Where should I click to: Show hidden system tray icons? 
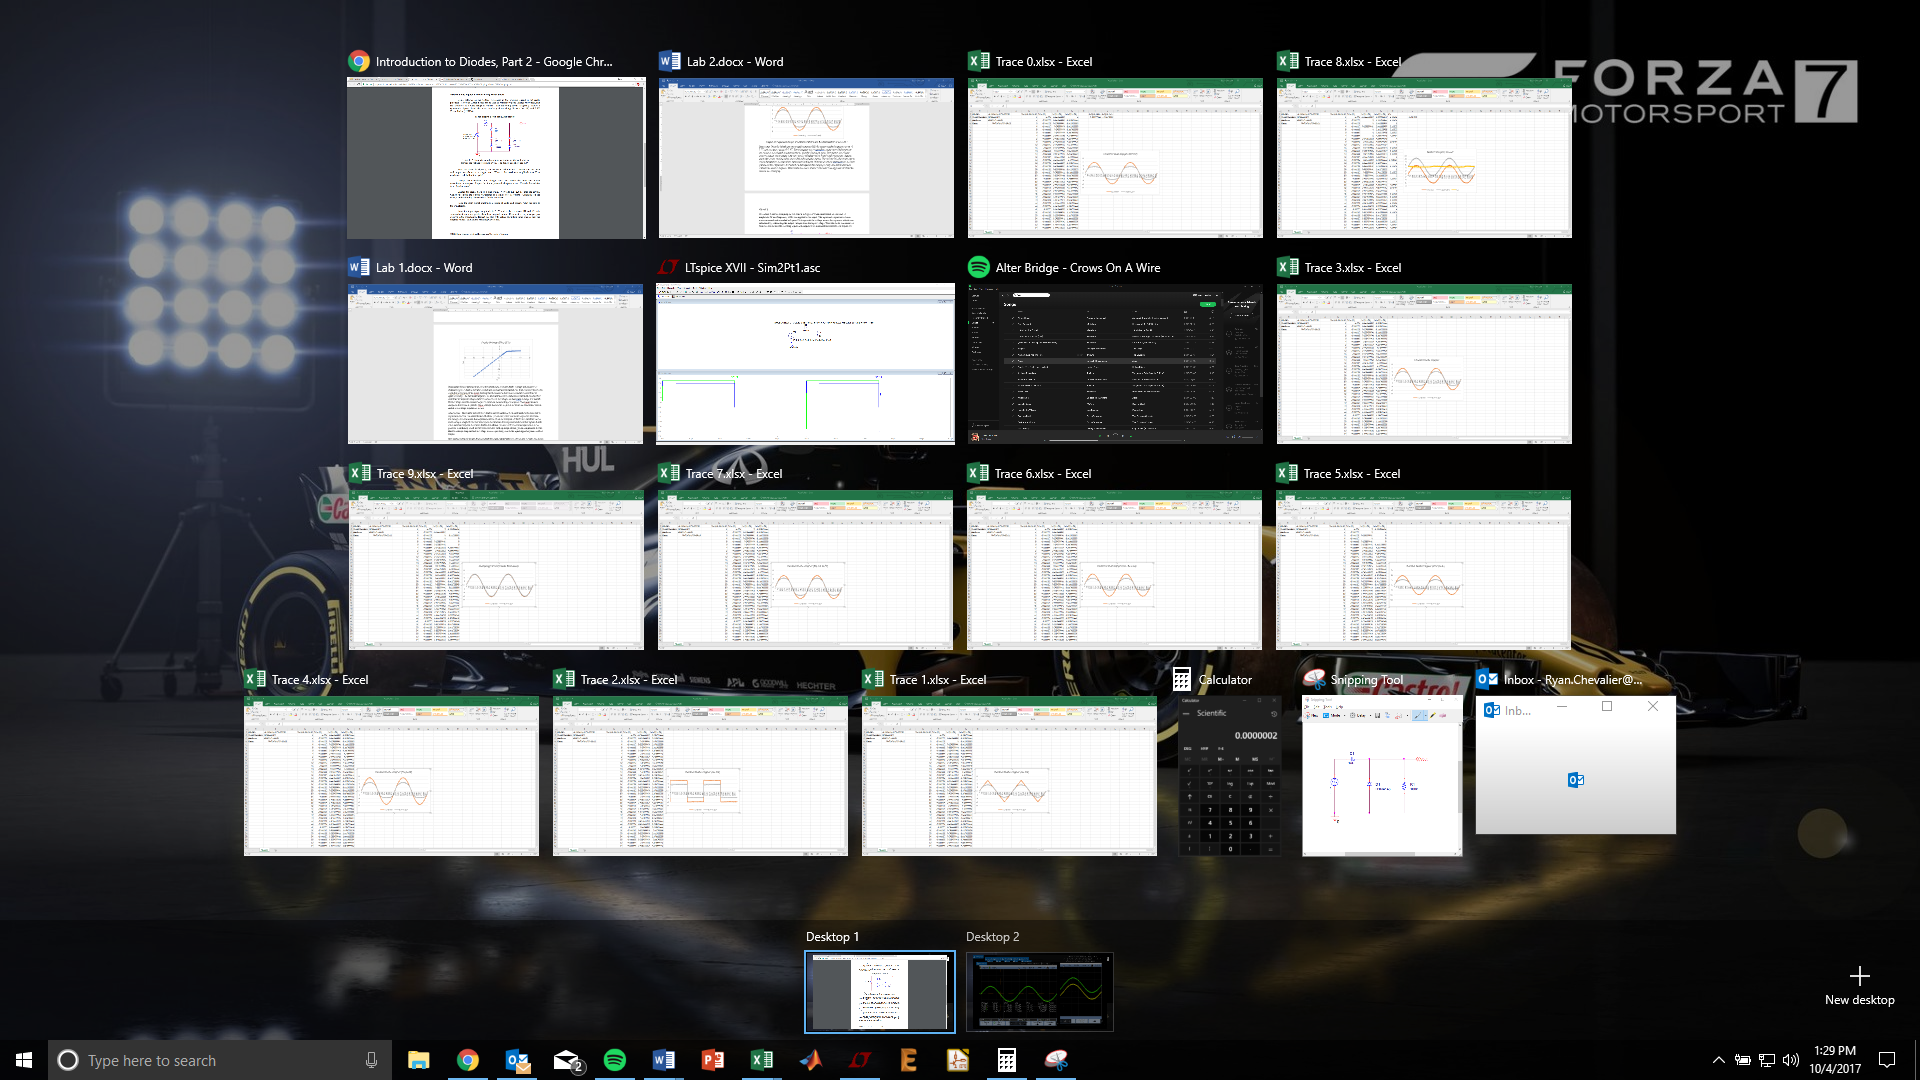[1718, 1060]
